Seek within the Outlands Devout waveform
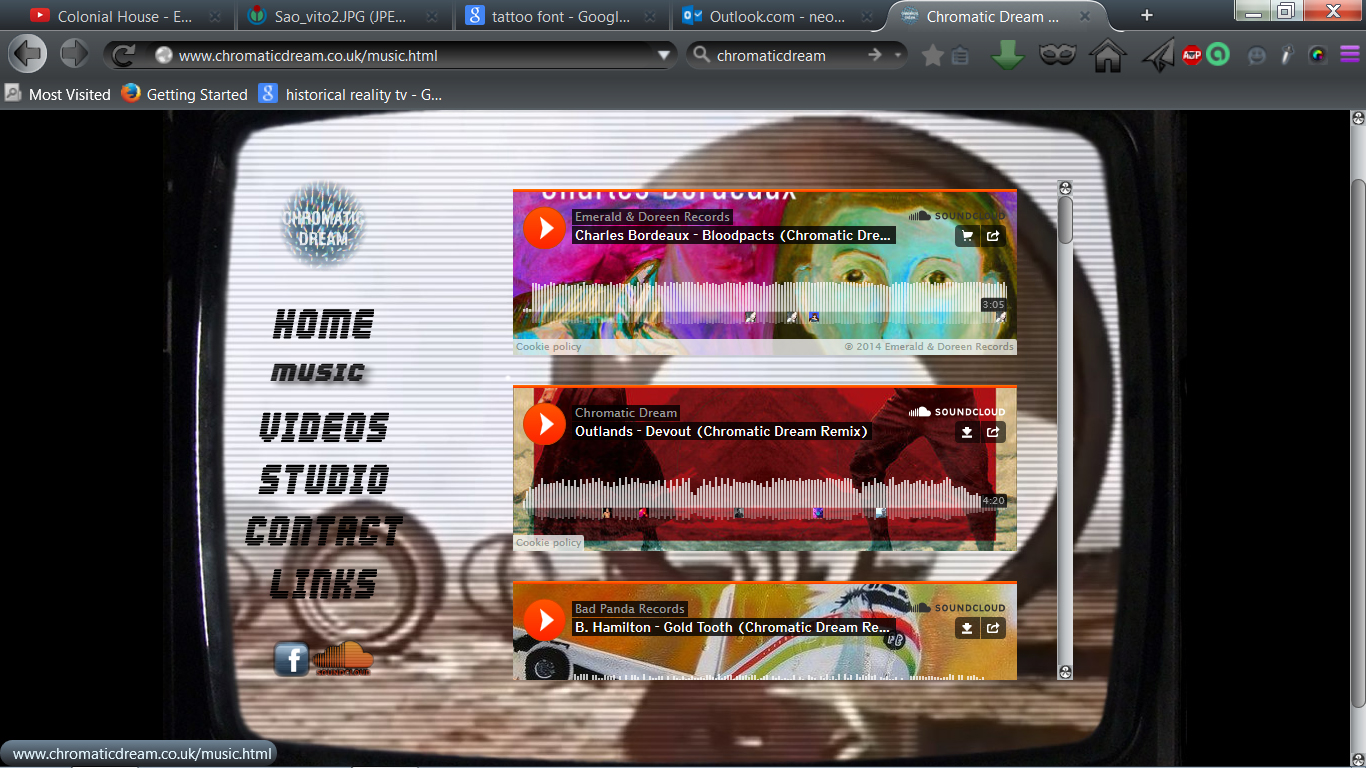Image resolution: width=1366 pixels, height=768 pixels. point(767,499)
